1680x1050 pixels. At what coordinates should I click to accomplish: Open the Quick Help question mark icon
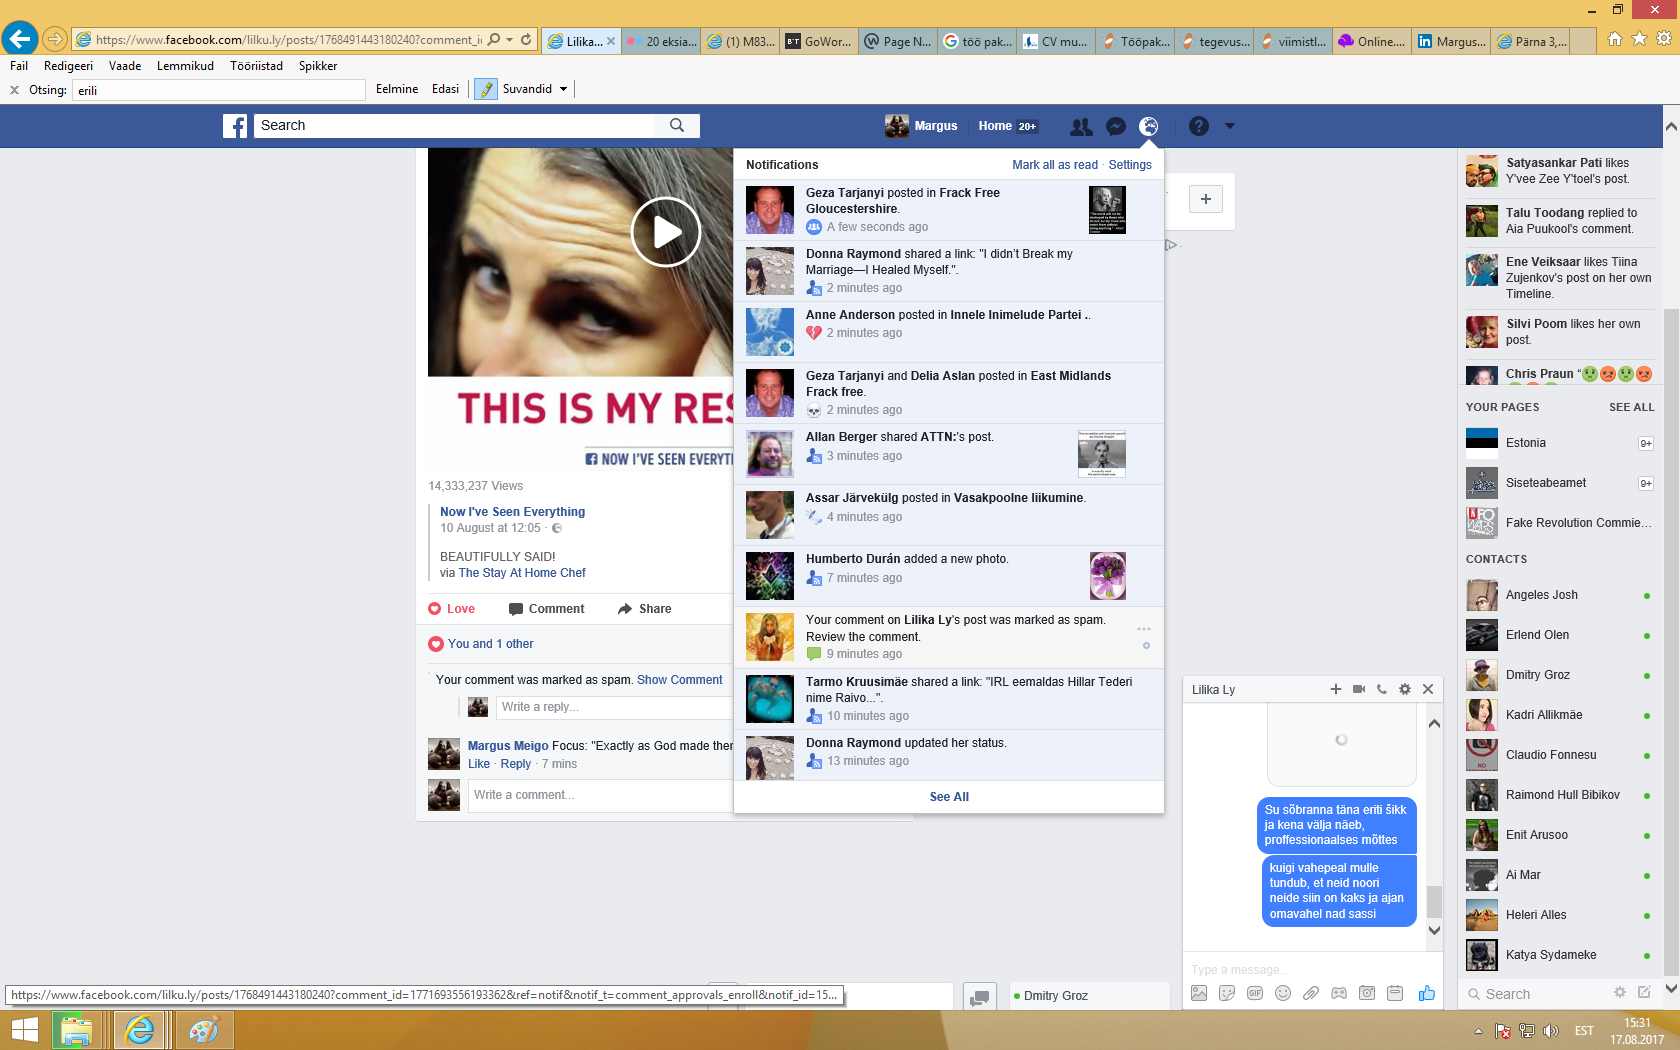pyautogui.click(x=1199, y=126)
